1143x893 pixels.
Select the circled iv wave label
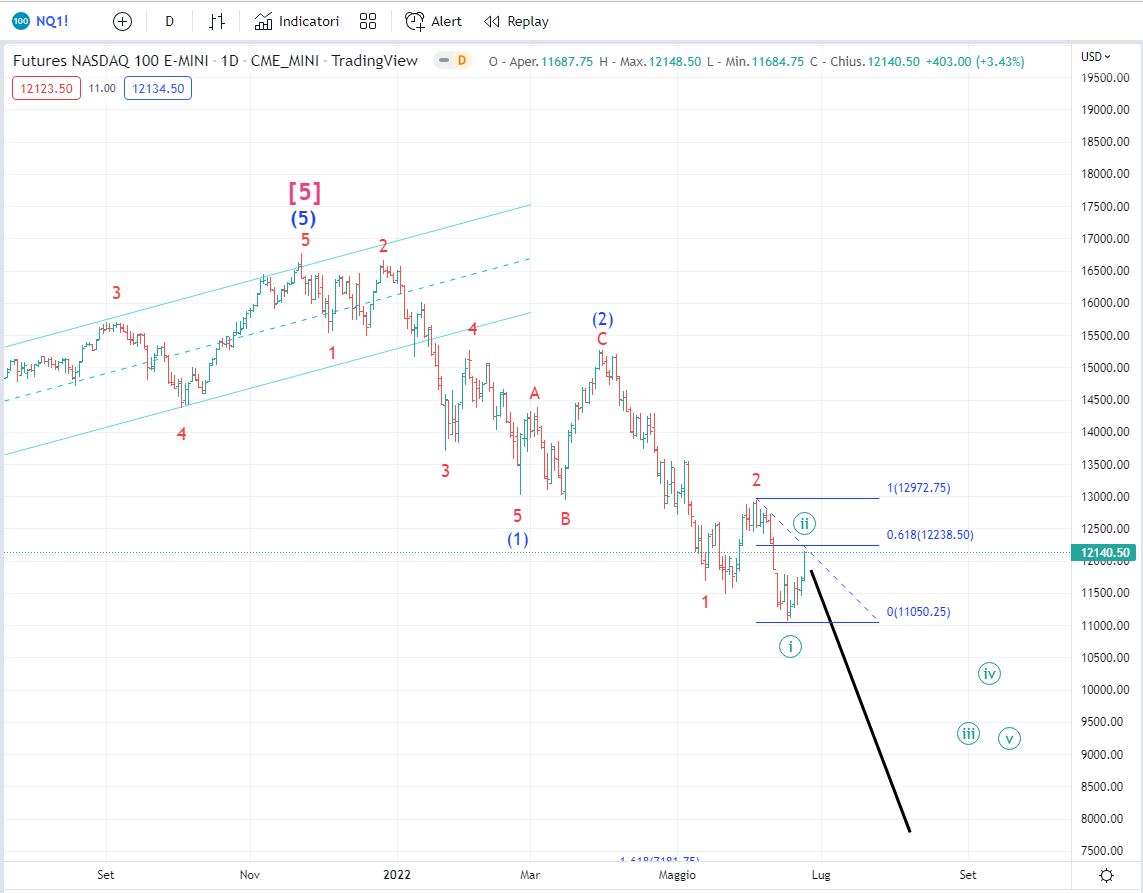coord(989,674)
